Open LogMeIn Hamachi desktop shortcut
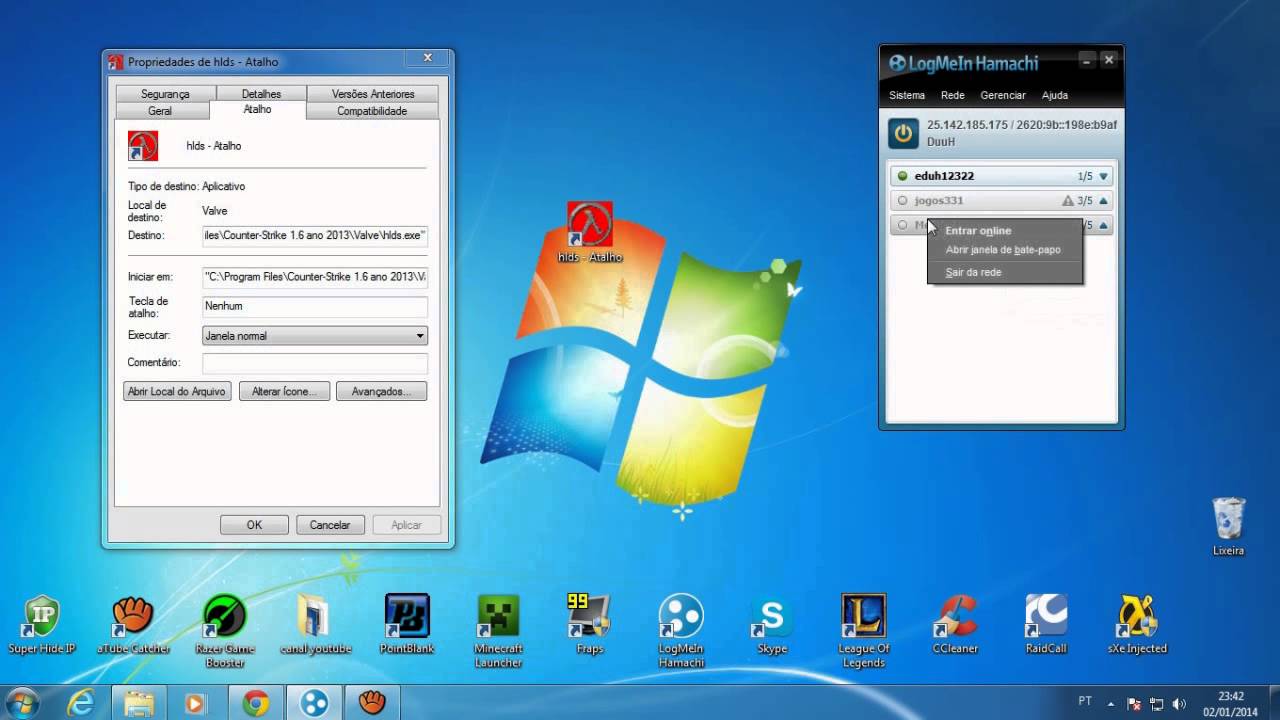 pyautogui.click(x=681, y=631)
